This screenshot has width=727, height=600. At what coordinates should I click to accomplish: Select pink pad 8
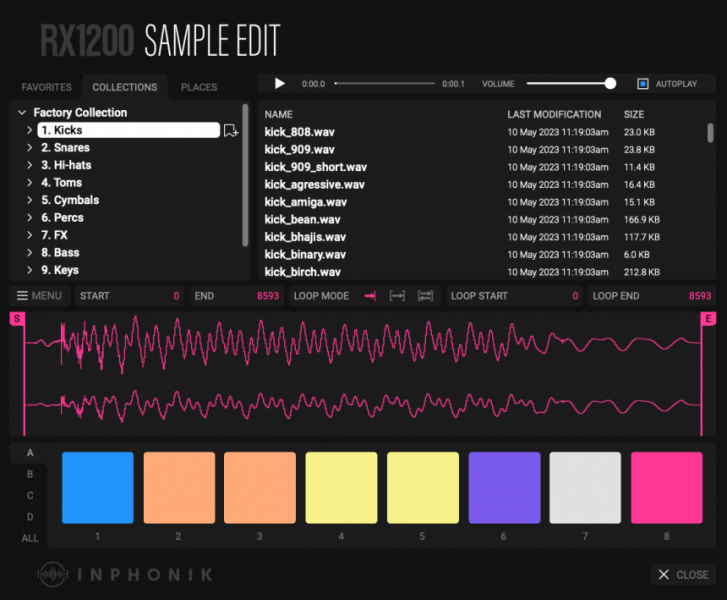[x=667, y=488]
